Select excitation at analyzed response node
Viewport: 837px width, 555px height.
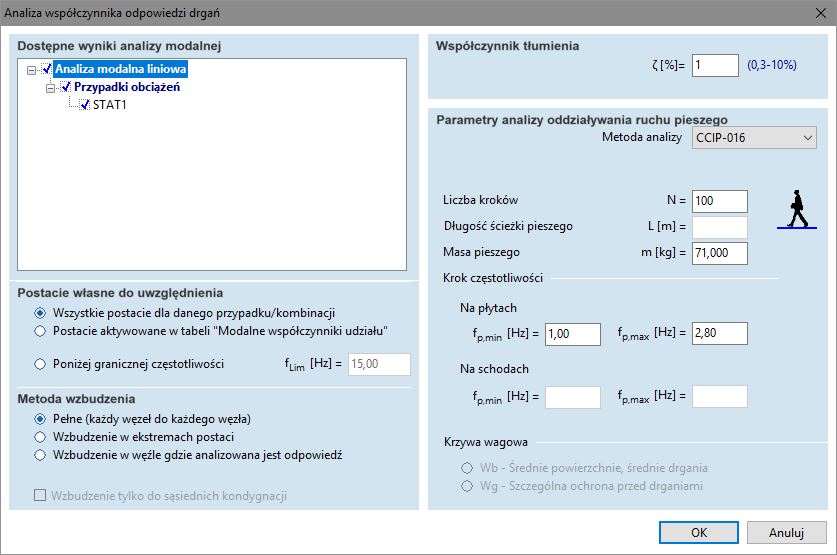40,455
